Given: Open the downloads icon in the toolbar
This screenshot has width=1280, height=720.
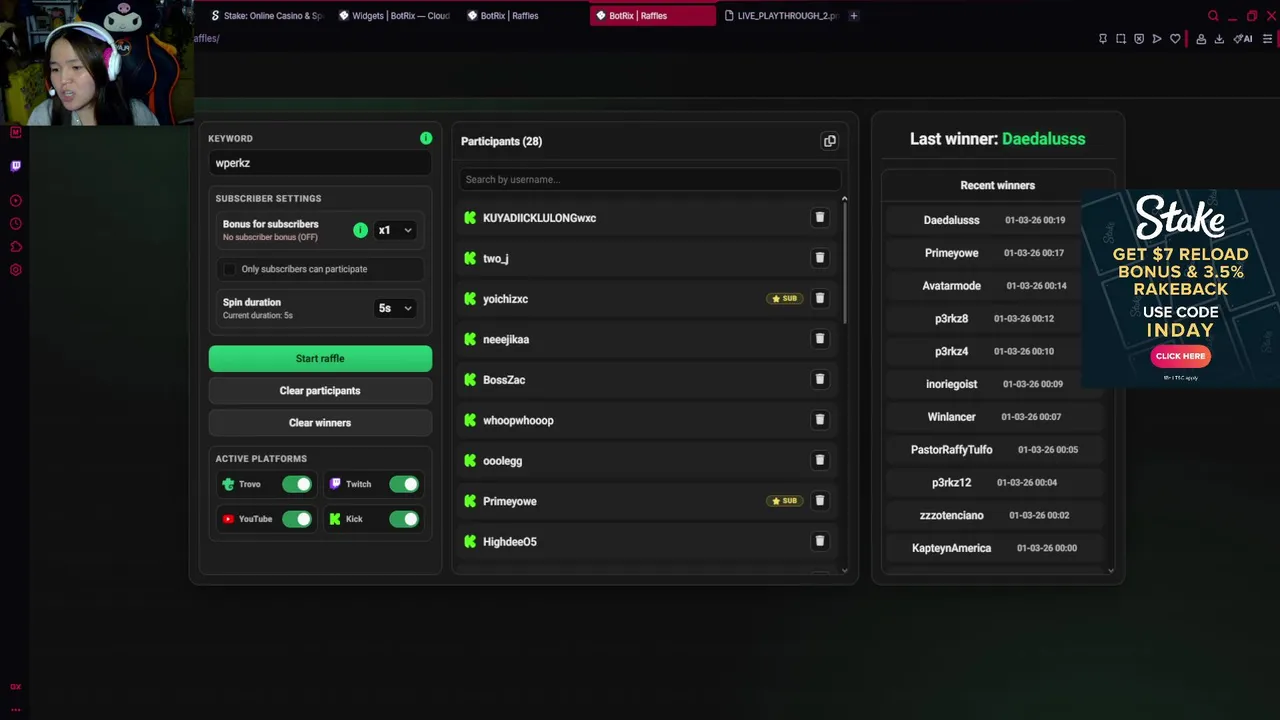Looking at the screenshot, I should coord(1219,39).
